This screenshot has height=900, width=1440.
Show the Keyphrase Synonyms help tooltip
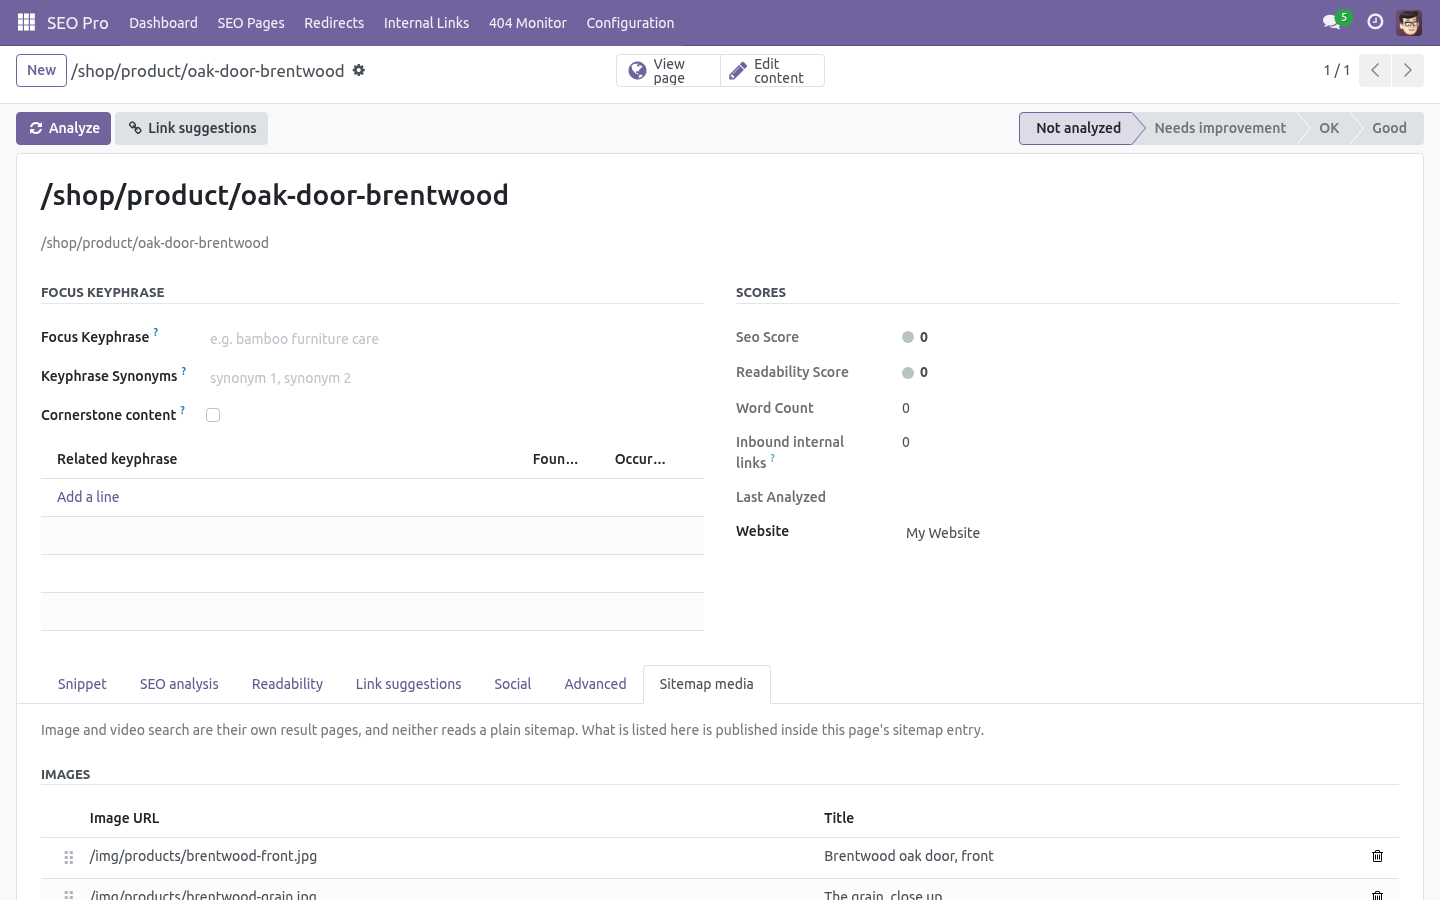184,371
